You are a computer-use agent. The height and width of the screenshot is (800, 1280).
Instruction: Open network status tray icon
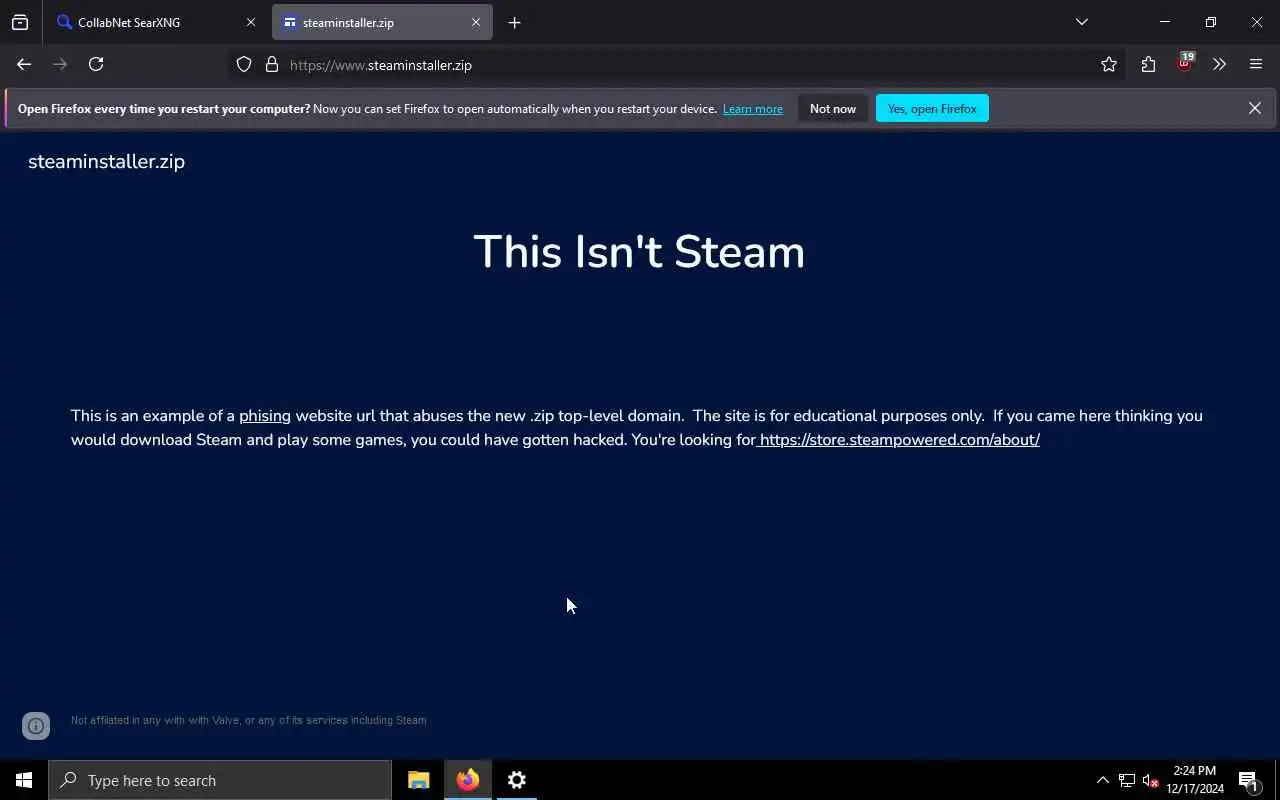point(1127,780)
